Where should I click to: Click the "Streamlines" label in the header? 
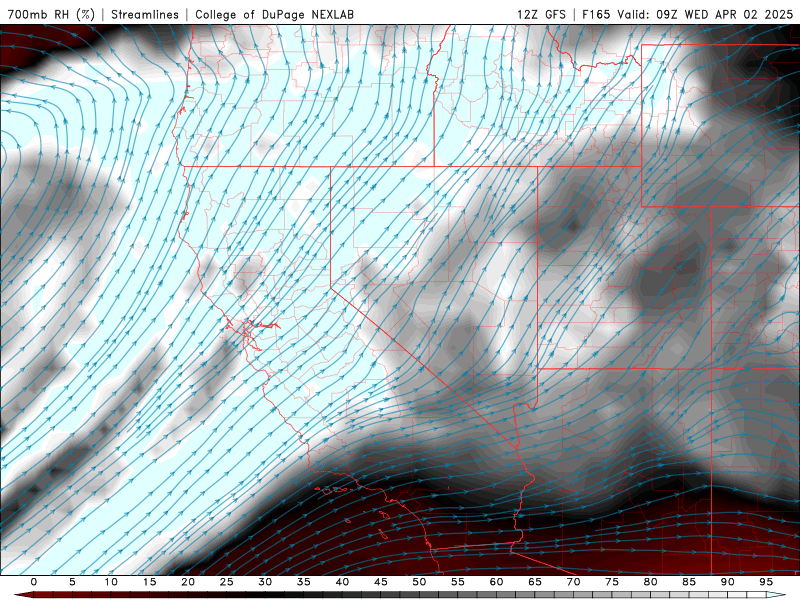pyautogui.click(x=145, y=14)
